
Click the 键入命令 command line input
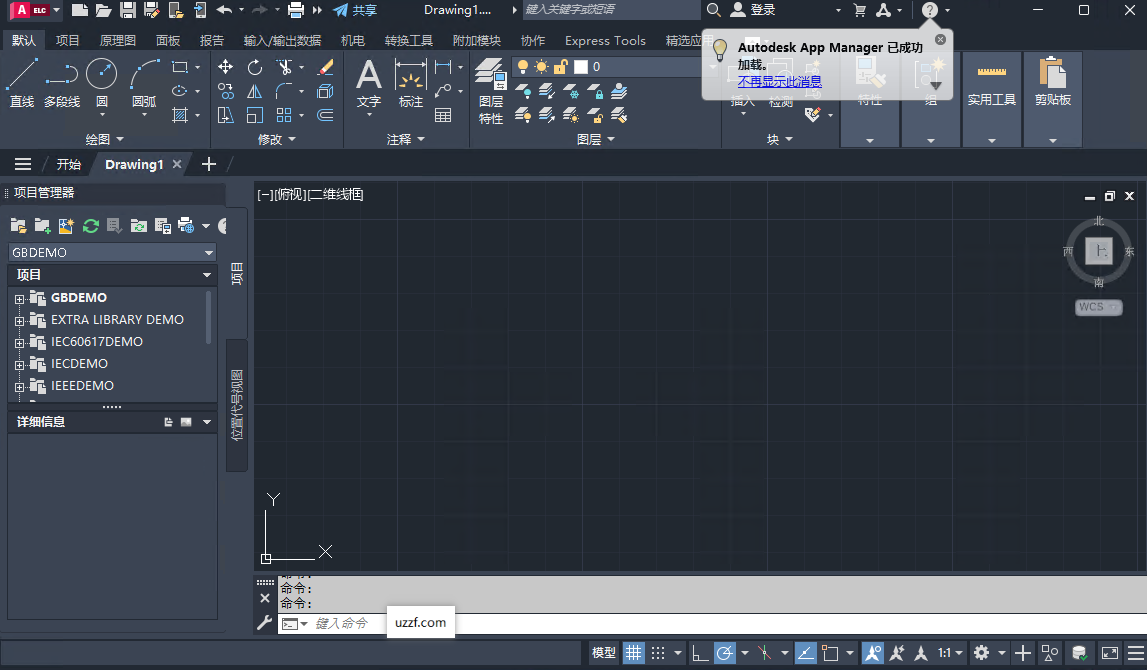[x=340, y=622]
